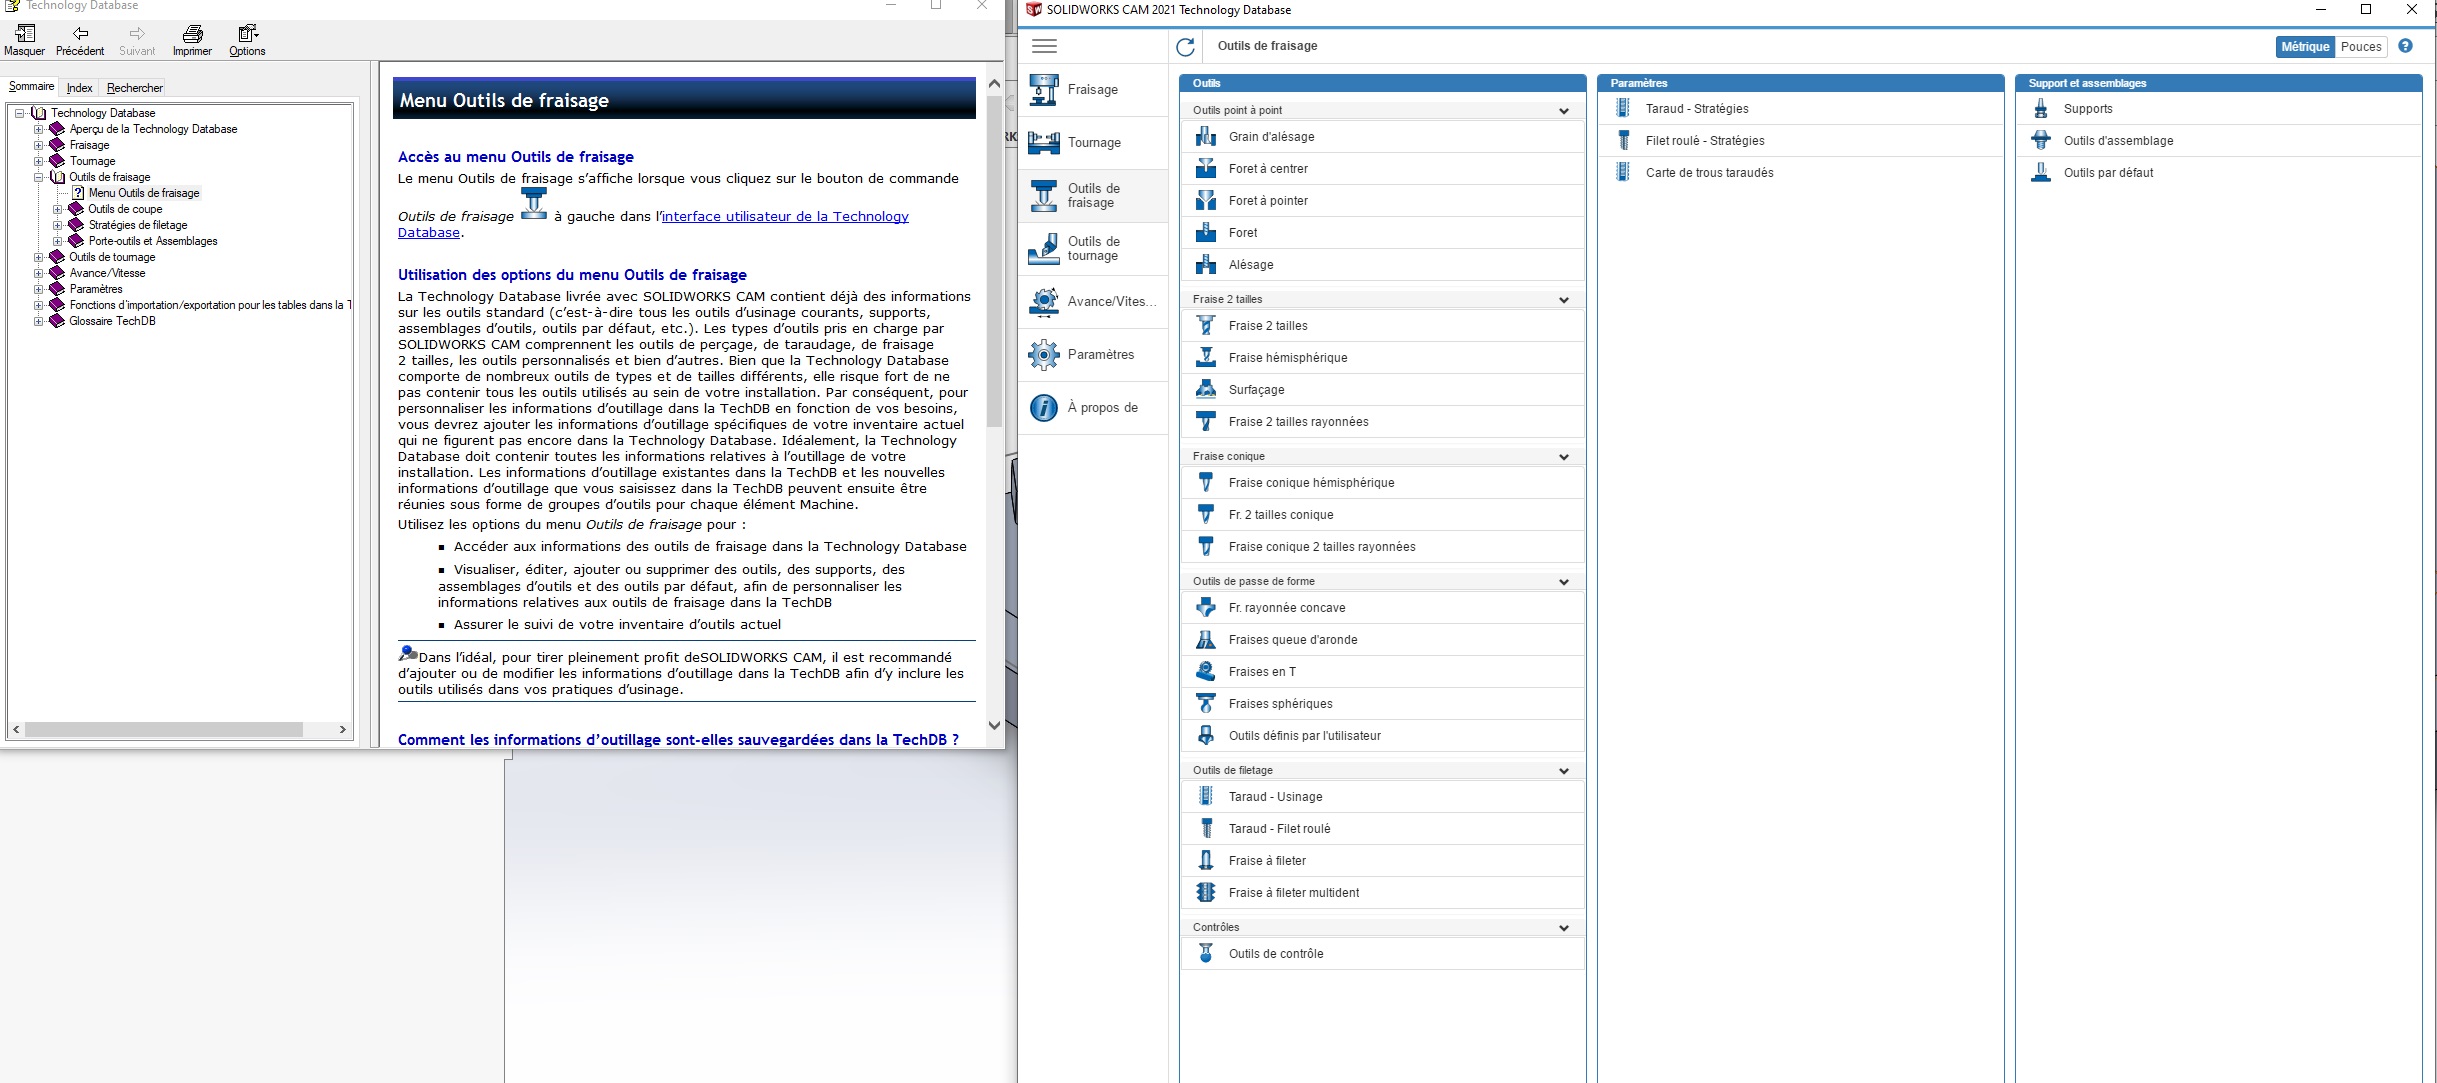Open Outils de tournage in sidebar

(x=1093, y=249)
